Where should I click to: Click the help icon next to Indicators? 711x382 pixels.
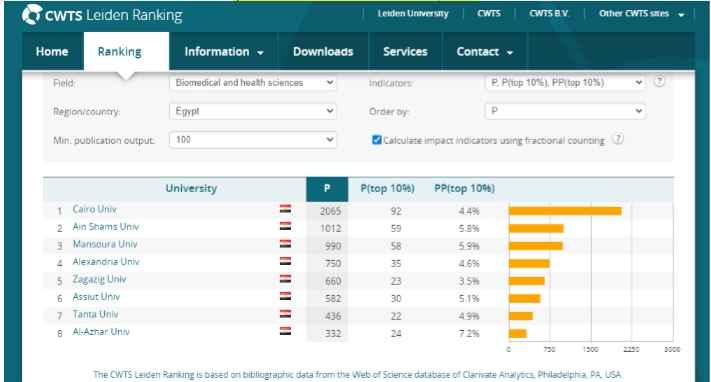(x=659, y=82)
